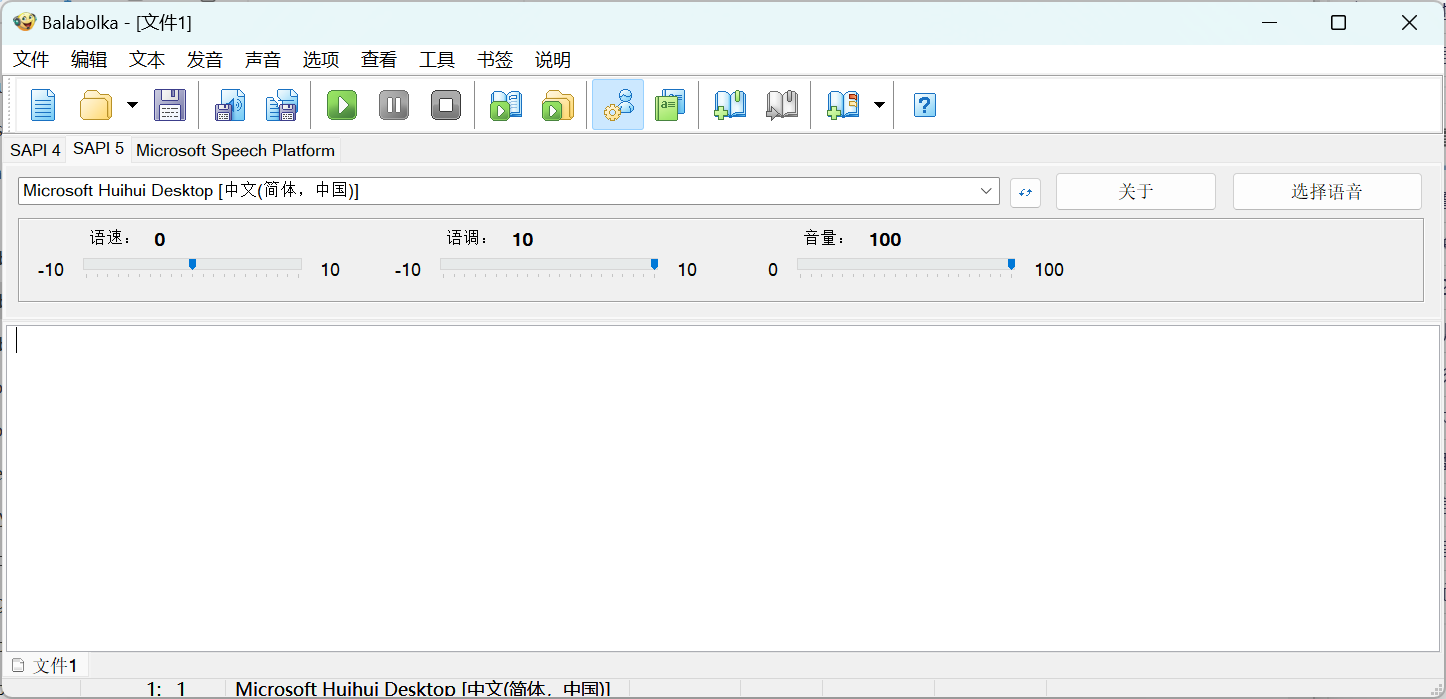The height and width of the screenshot is (699, 1446).
Task: Toggle the voice settings panel icon
Action: pyautogui.click(x=618, y=105)
